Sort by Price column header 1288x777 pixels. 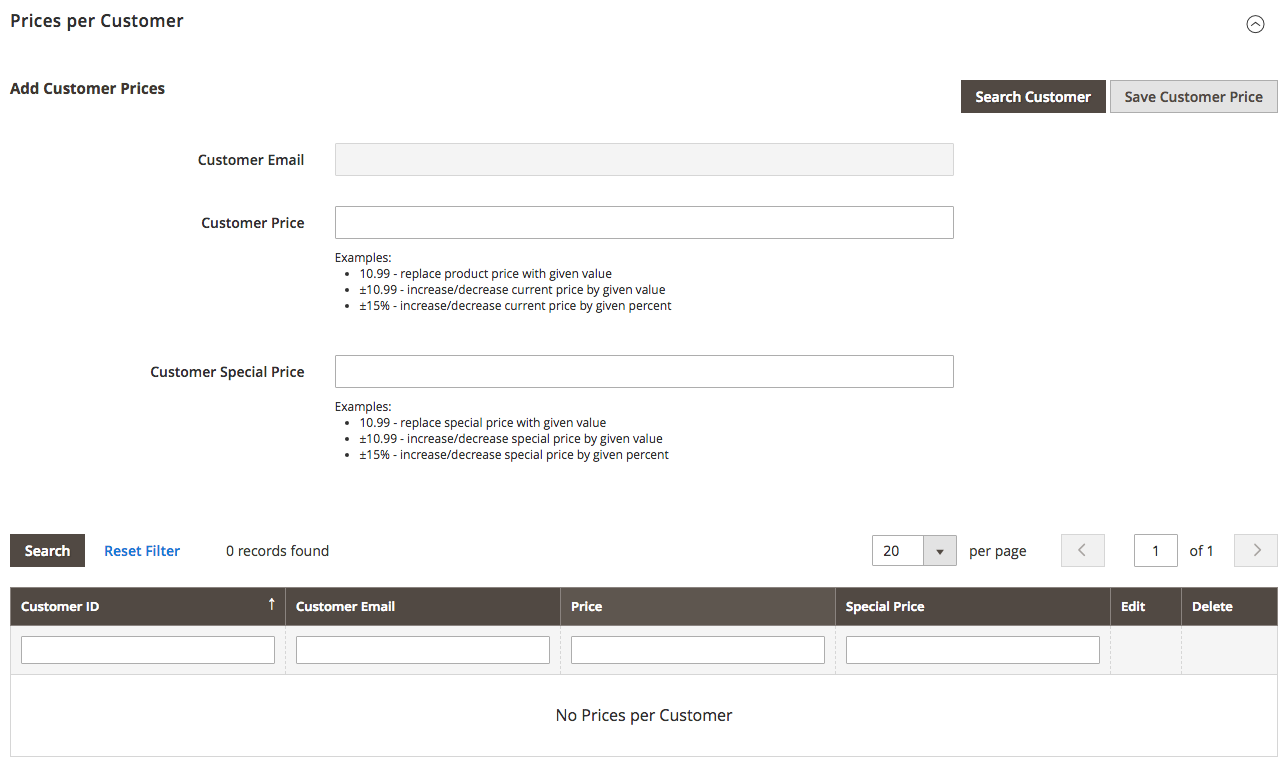tap(698, 607)
